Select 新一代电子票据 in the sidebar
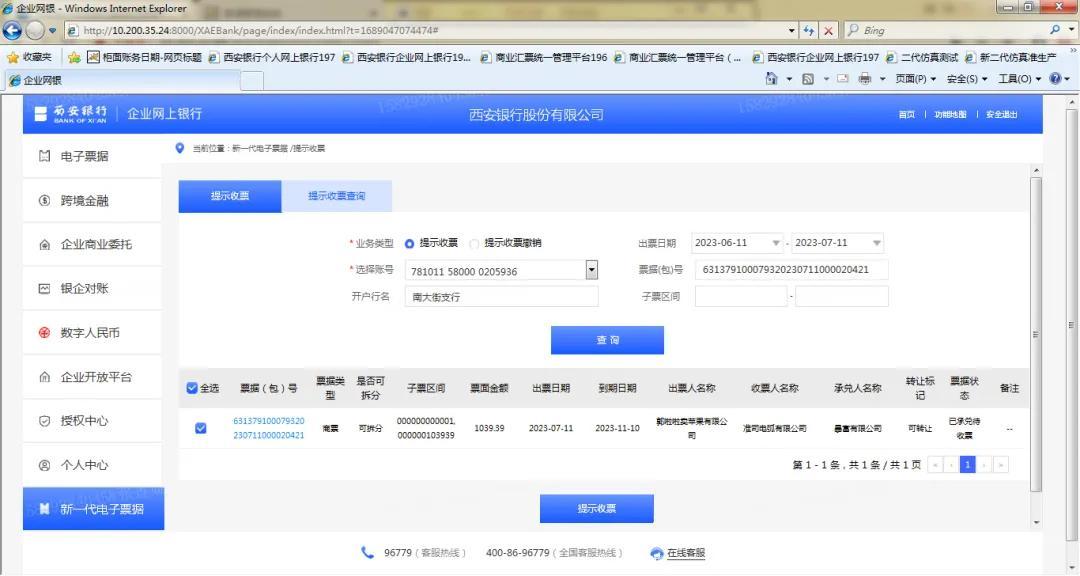This screenshot has width=1080, height=576. (94, 509)
